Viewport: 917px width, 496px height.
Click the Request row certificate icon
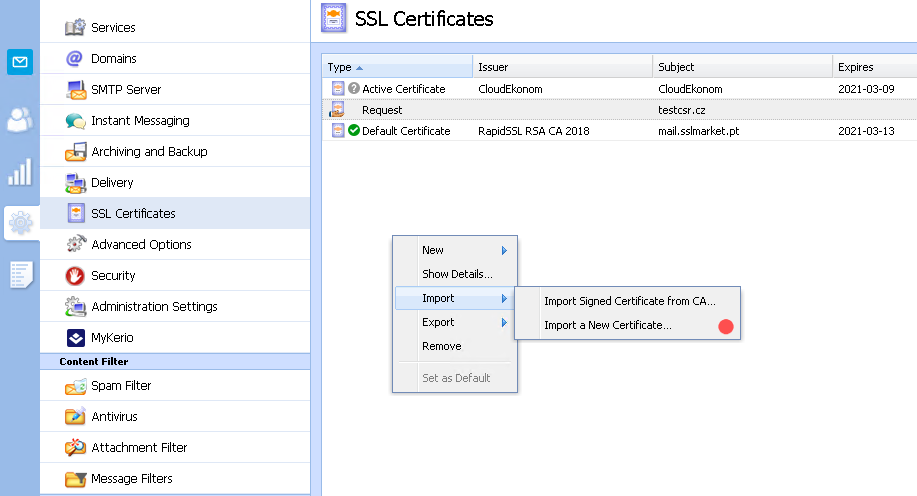pos(337,109)
